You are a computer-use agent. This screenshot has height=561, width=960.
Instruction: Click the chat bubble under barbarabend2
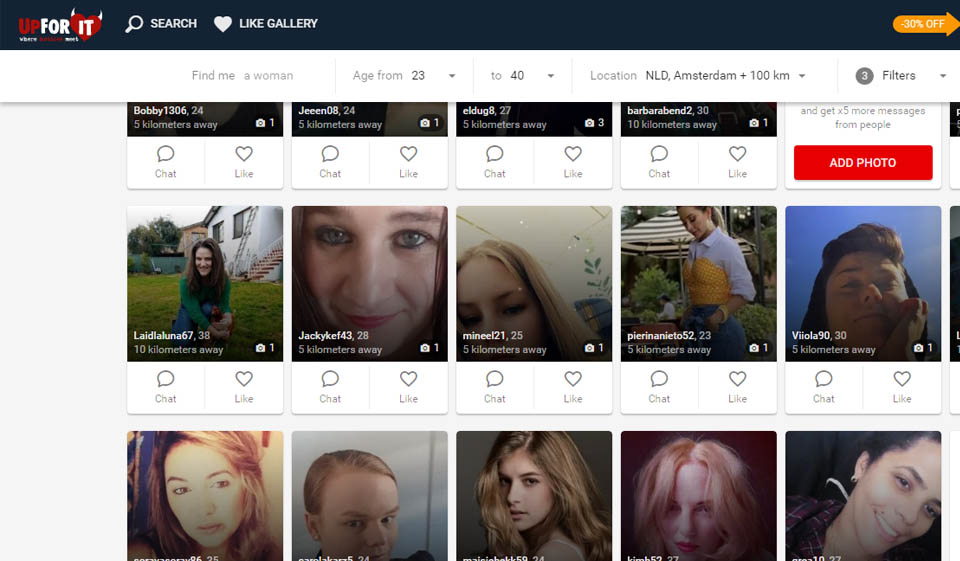(x=659, y=160)
